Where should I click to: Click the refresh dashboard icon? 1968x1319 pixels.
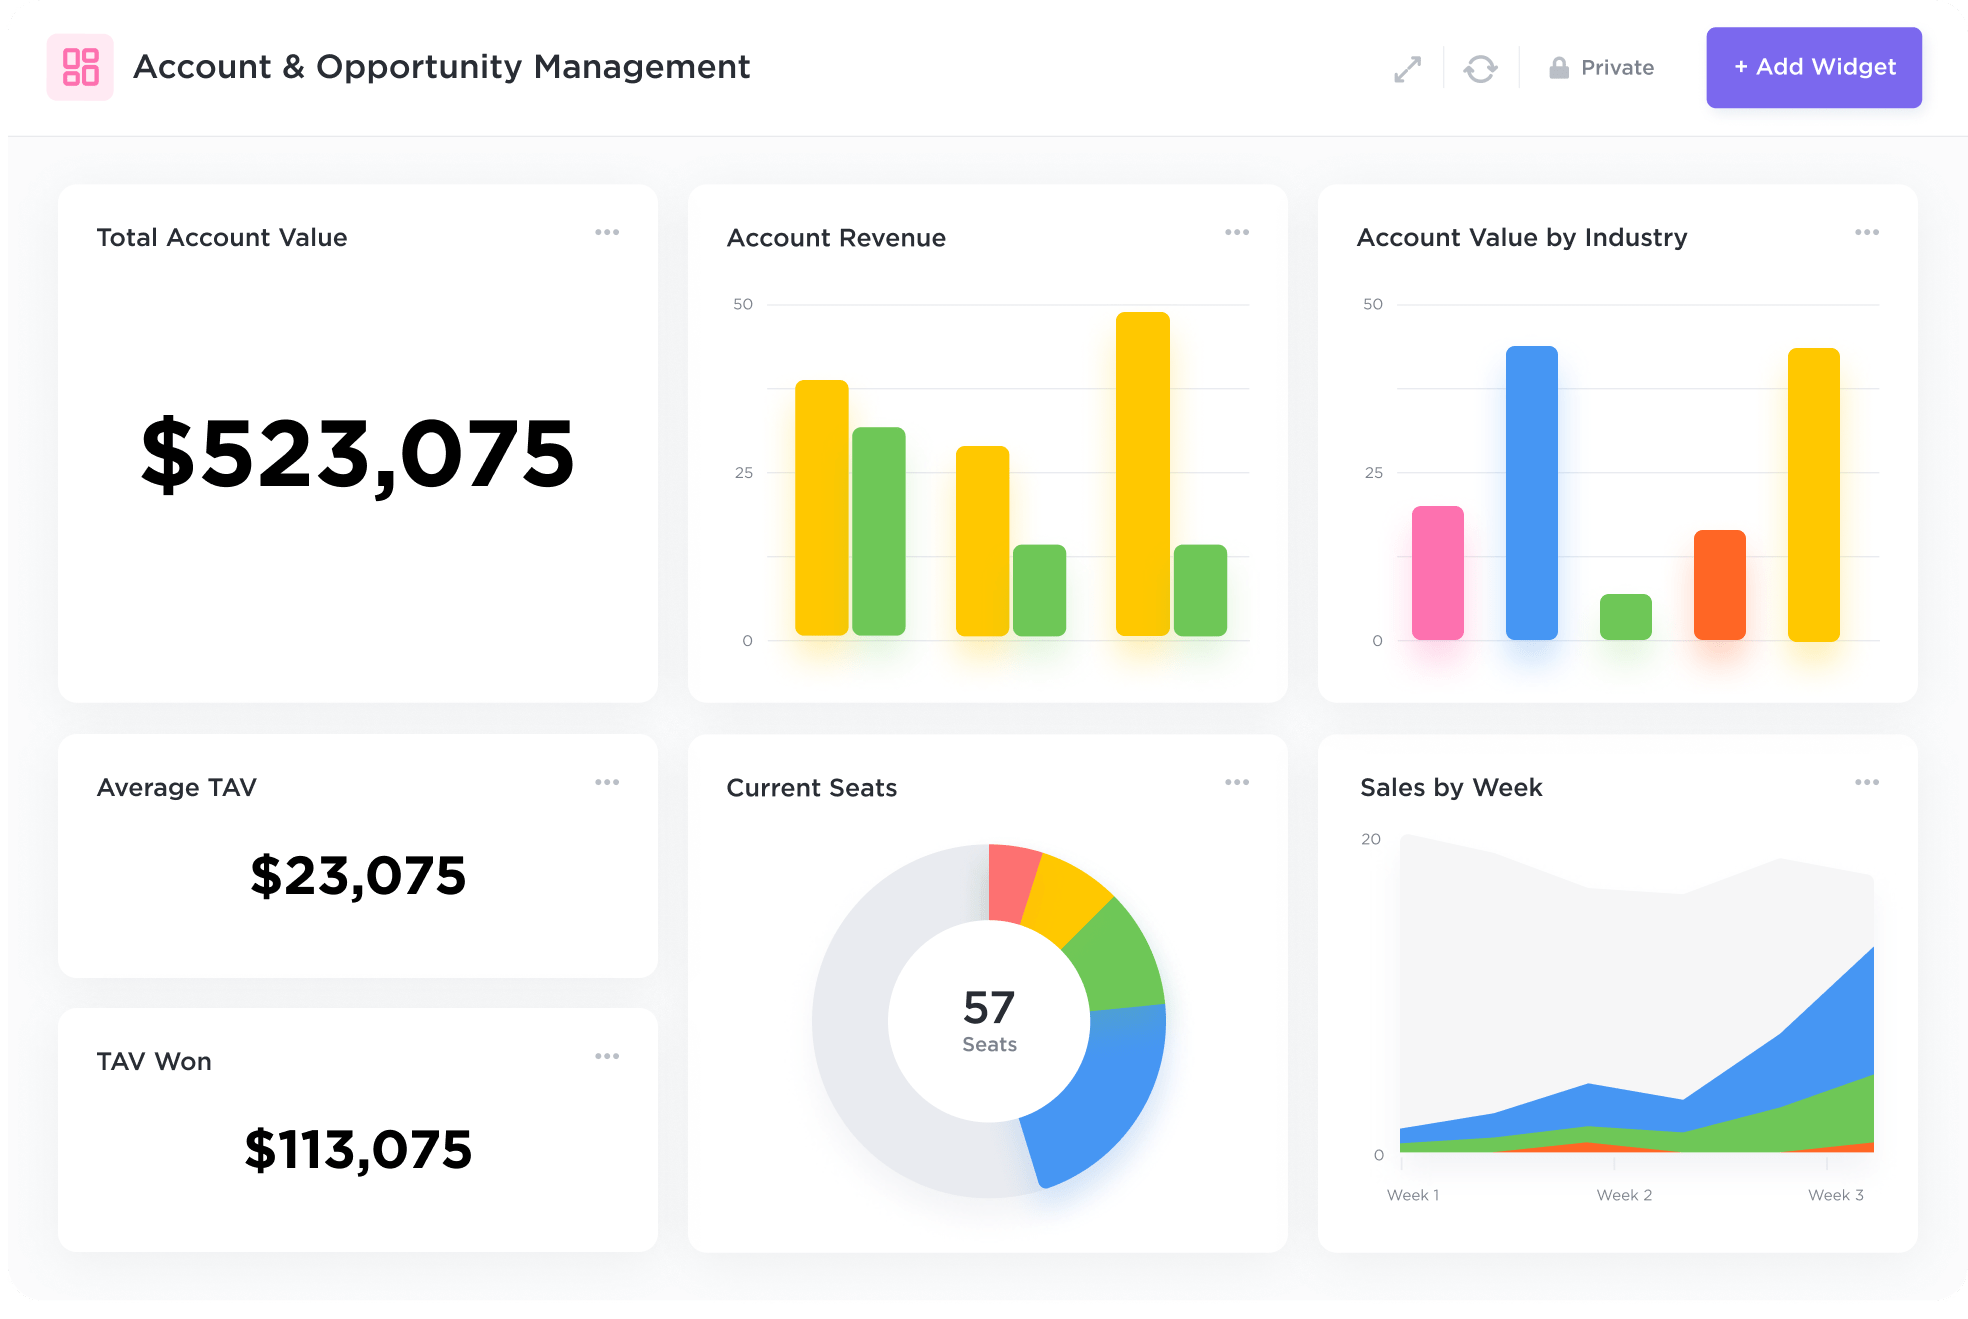(1480, 69)
